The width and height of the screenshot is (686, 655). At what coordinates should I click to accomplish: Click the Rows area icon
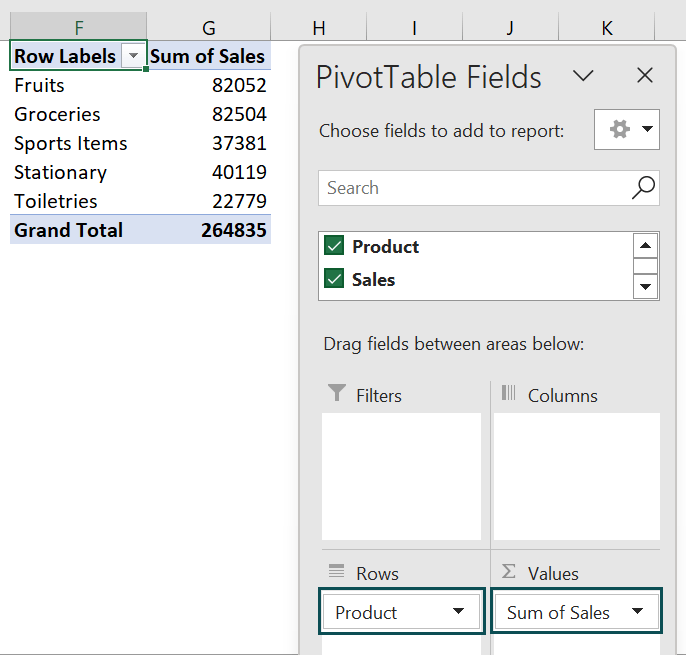coord(336,571)
